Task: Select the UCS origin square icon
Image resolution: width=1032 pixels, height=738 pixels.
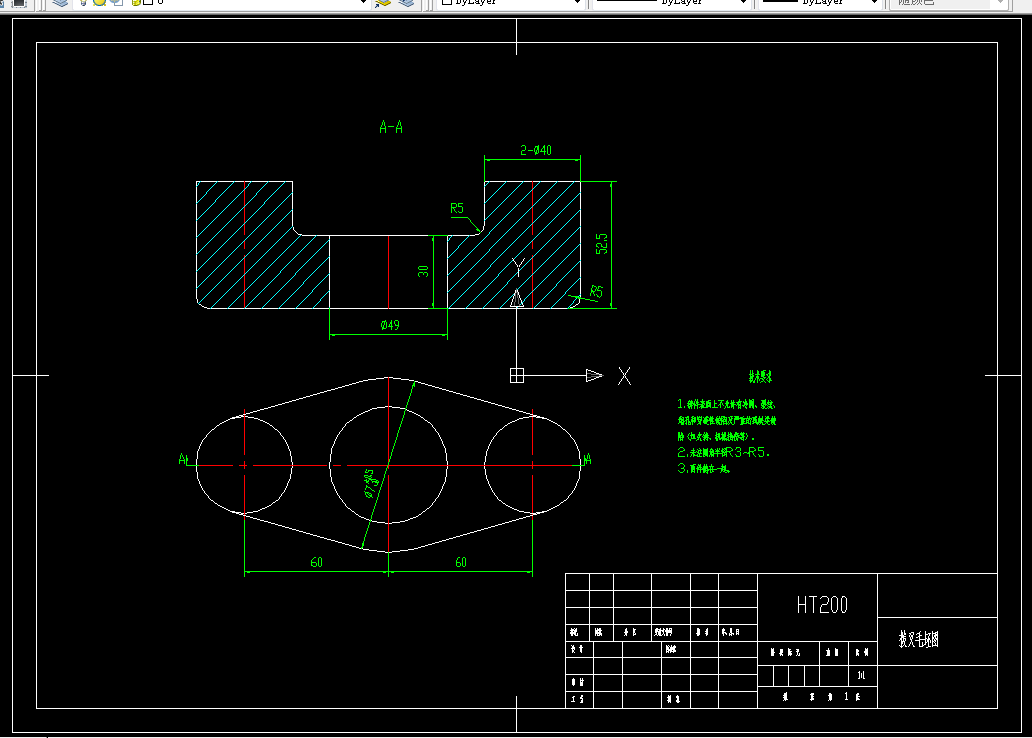Action: pyautogui.click(x=517, y=375)
